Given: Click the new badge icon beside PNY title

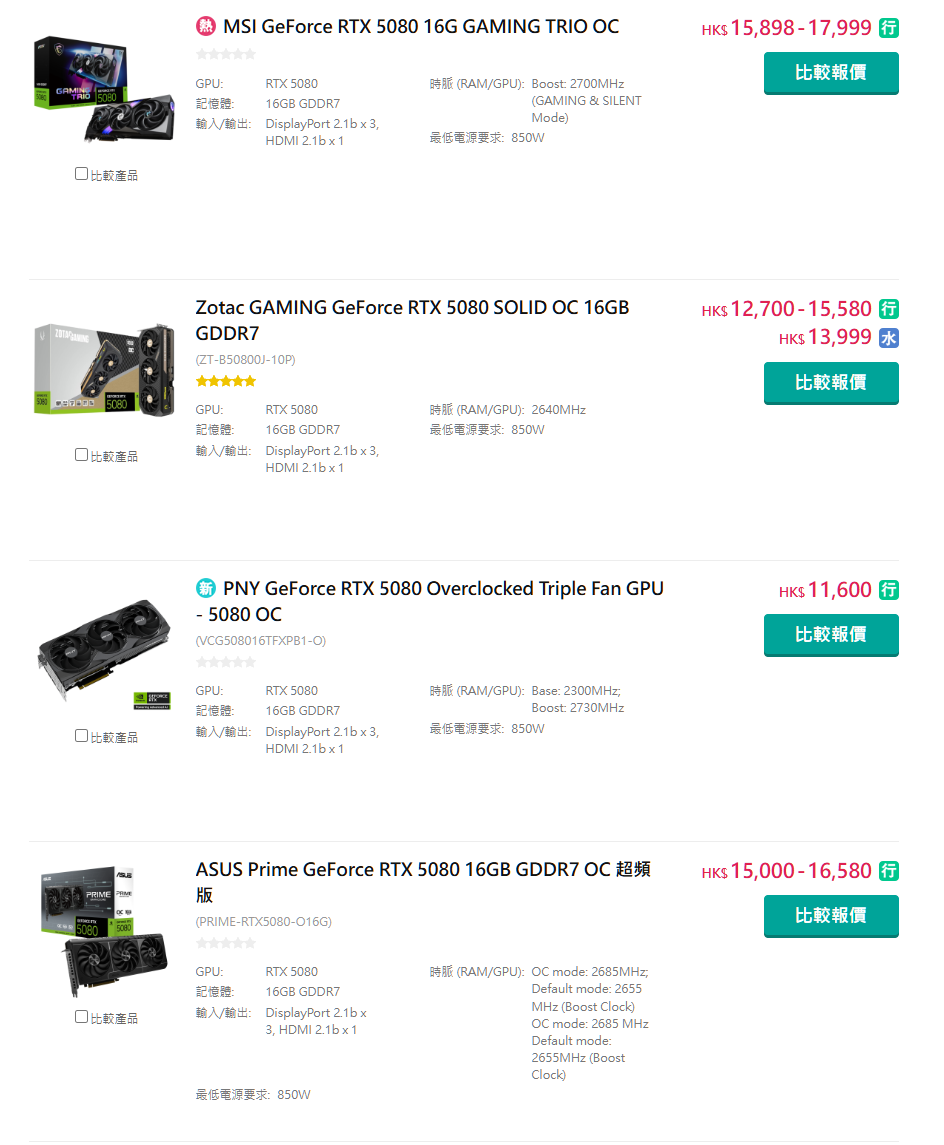Looking at the screenshot, I should click(206, 588).
